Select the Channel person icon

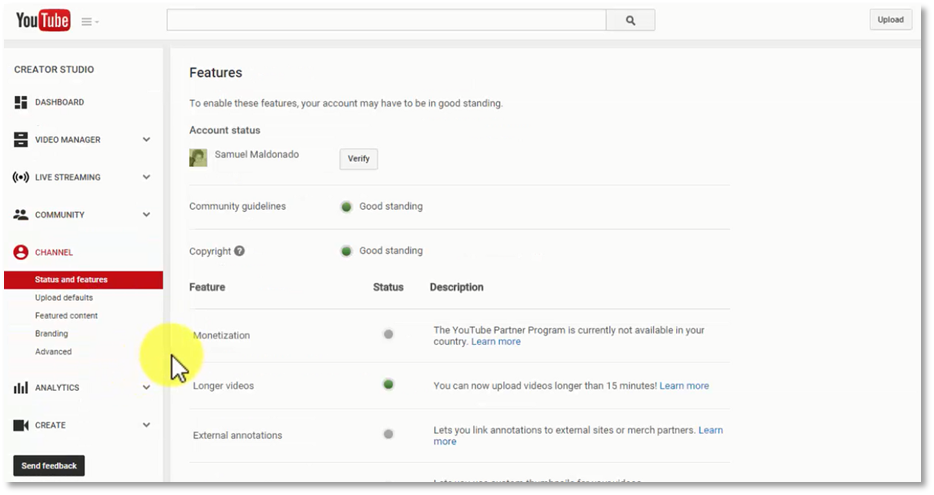[x=21, y=252]
